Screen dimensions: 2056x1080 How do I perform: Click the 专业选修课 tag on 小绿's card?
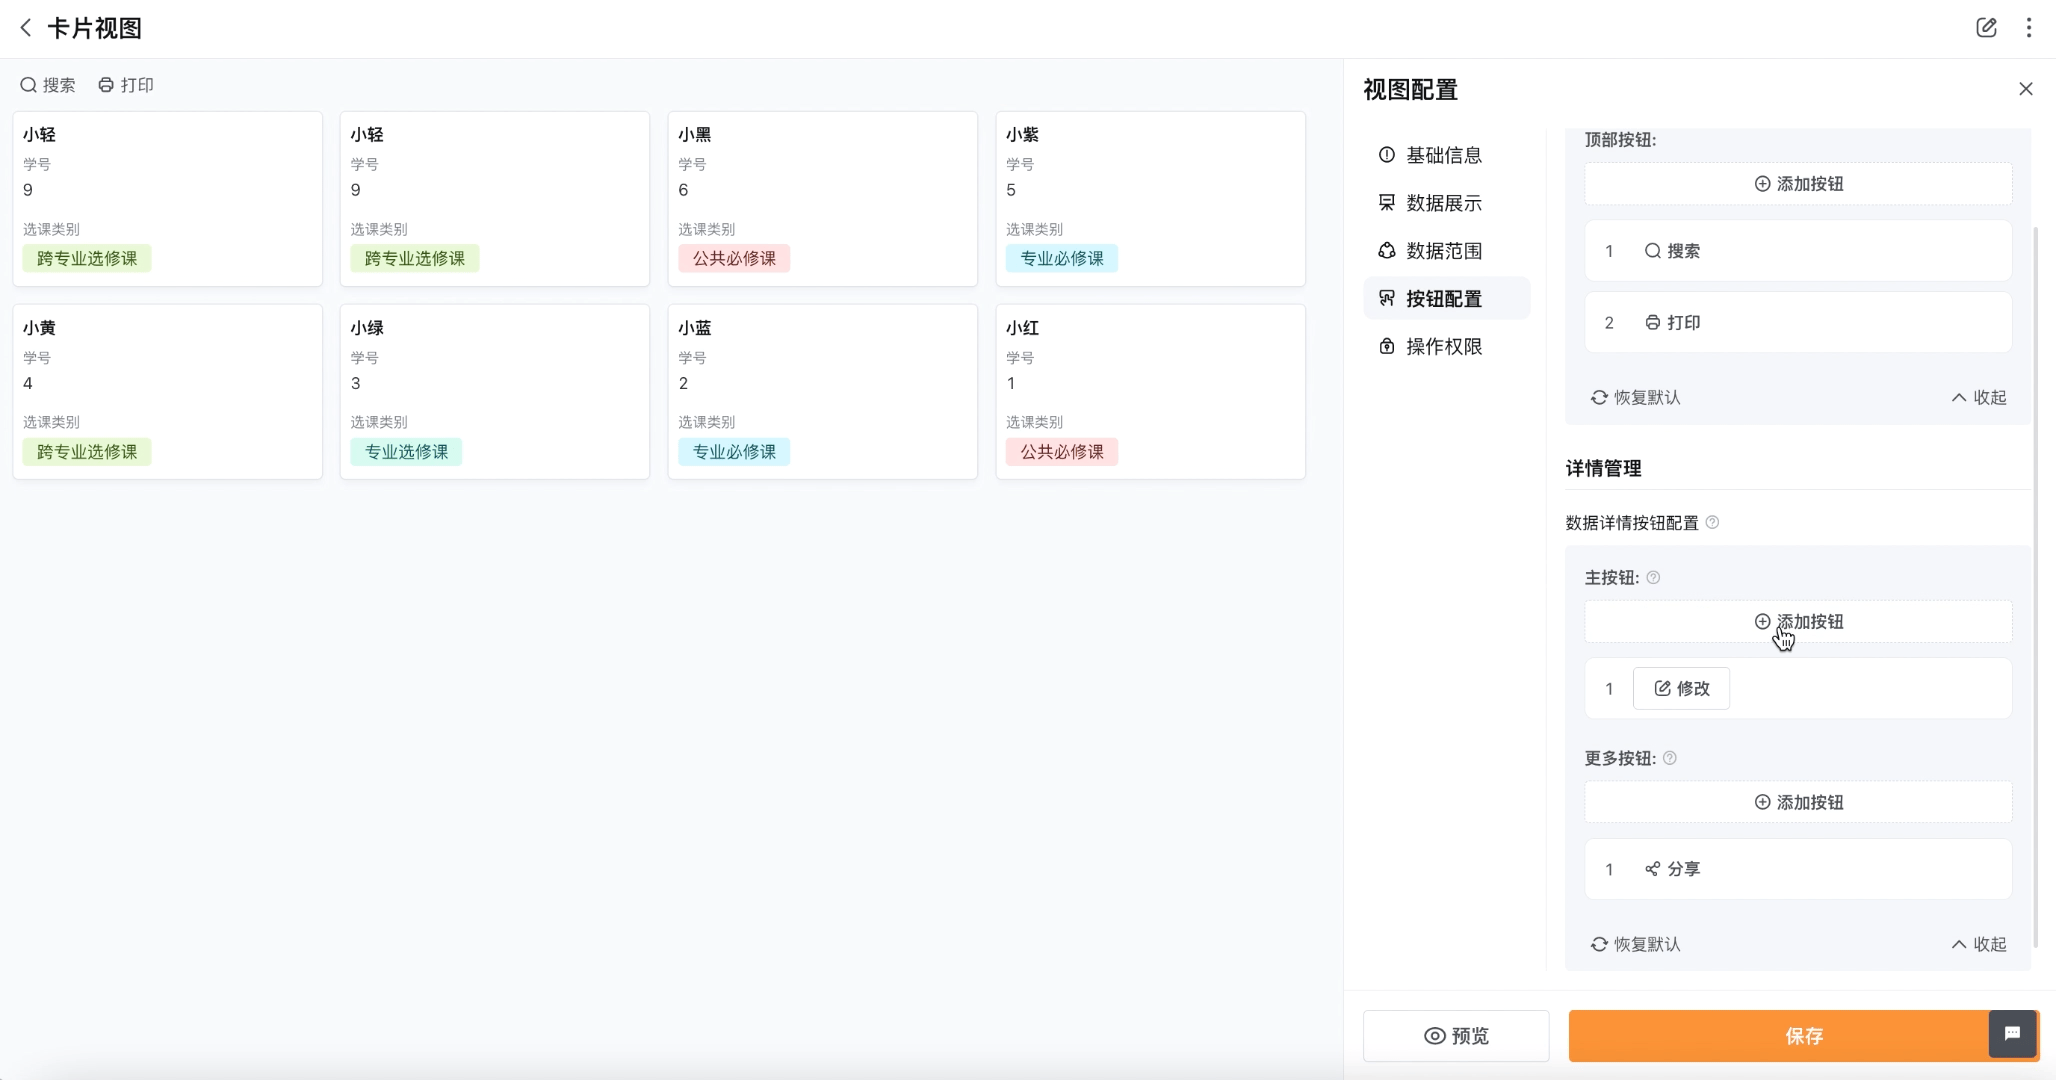406,452
